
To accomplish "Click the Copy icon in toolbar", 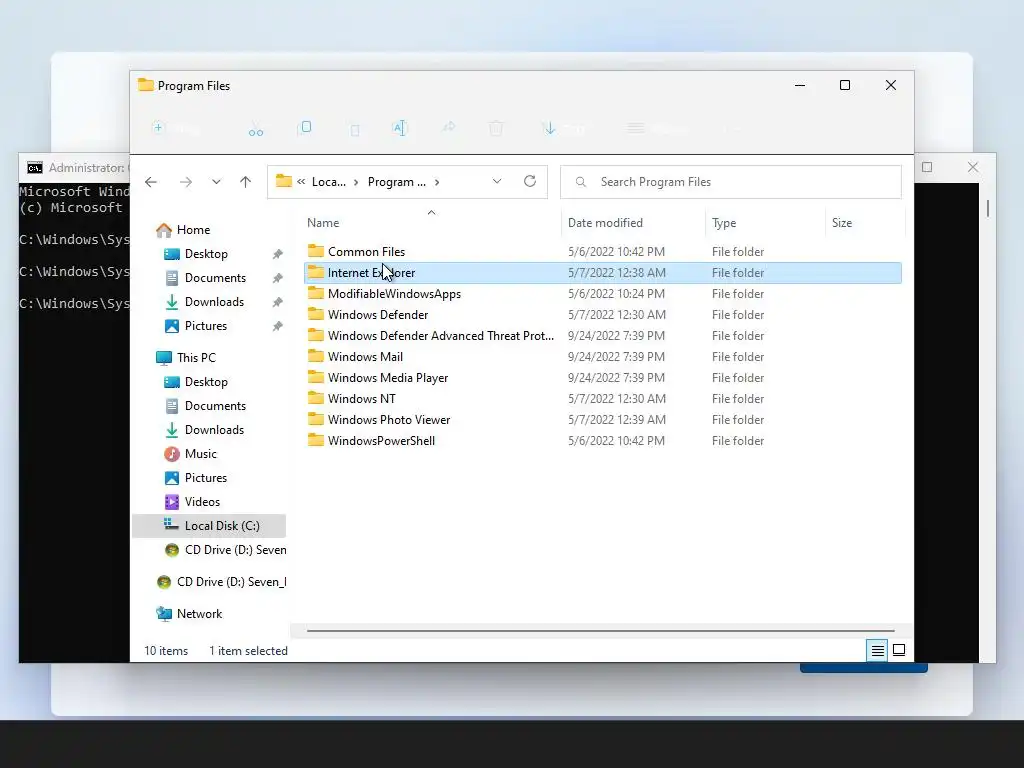I will coord(304,128).
